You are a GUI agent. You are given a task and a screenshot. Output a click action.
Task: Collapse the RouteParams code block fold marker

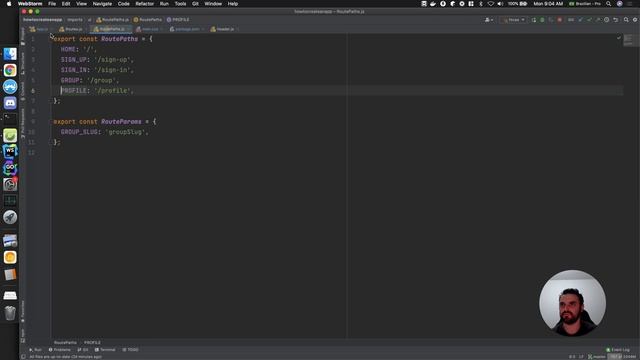coord(52,122)
